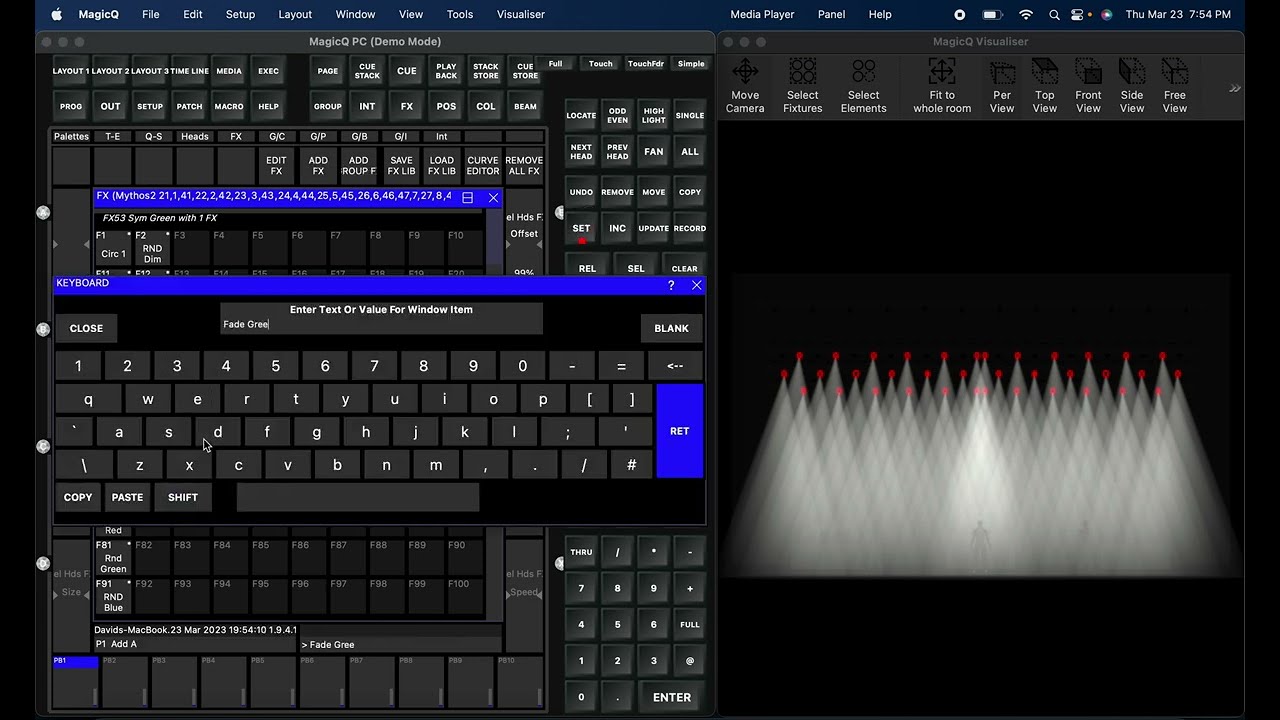This screenshot has height=720, width=1280.
Task: Open the Visualiser menu
Action: pyautogui.click(x=521, y=14)
